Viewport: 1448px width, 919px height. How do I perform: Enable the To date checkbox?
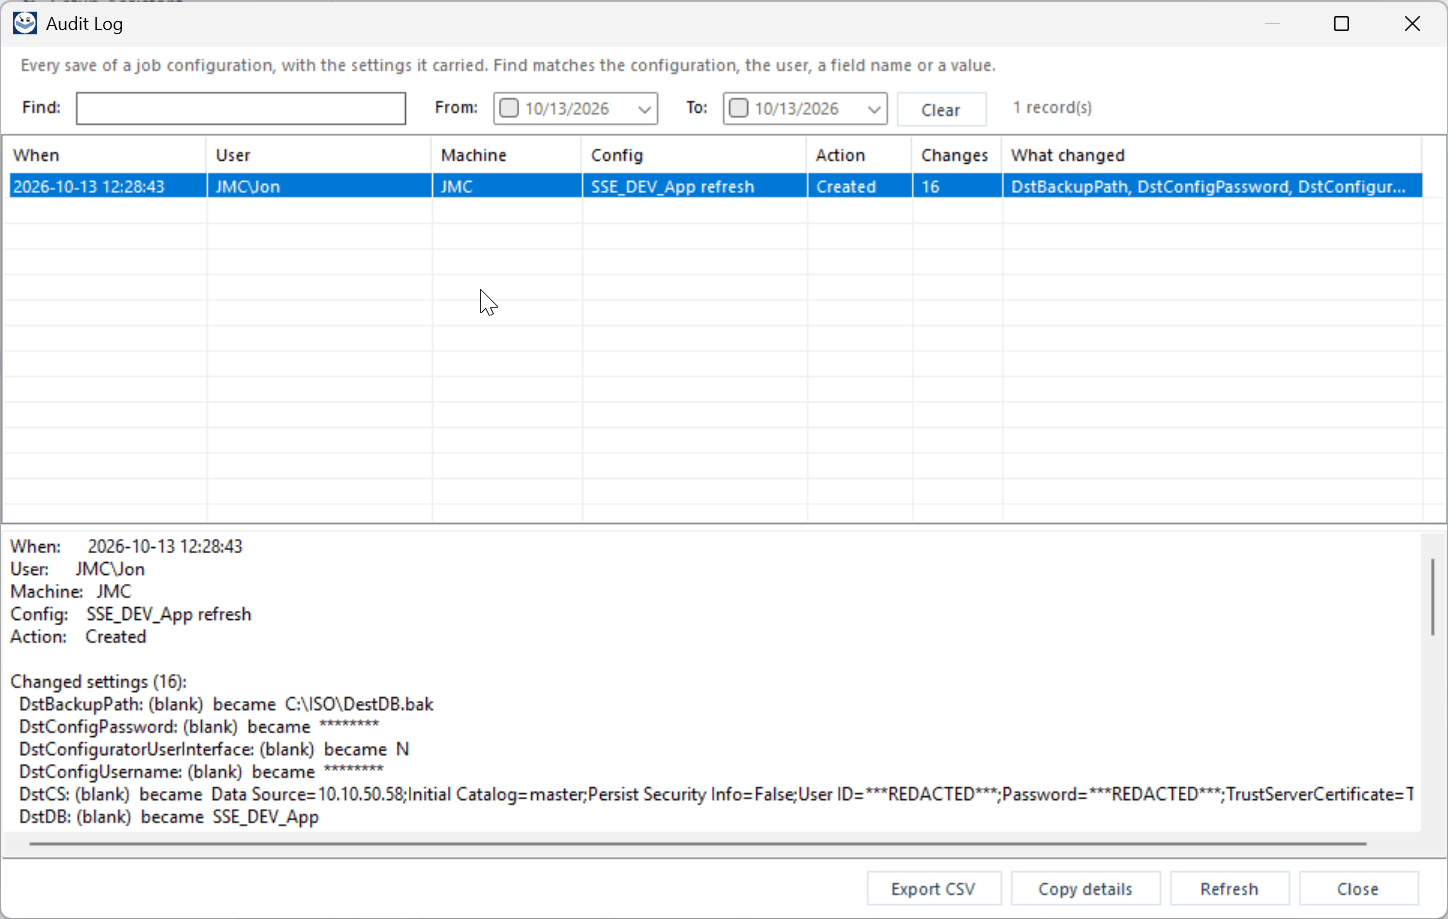click(x=739, y=108)
